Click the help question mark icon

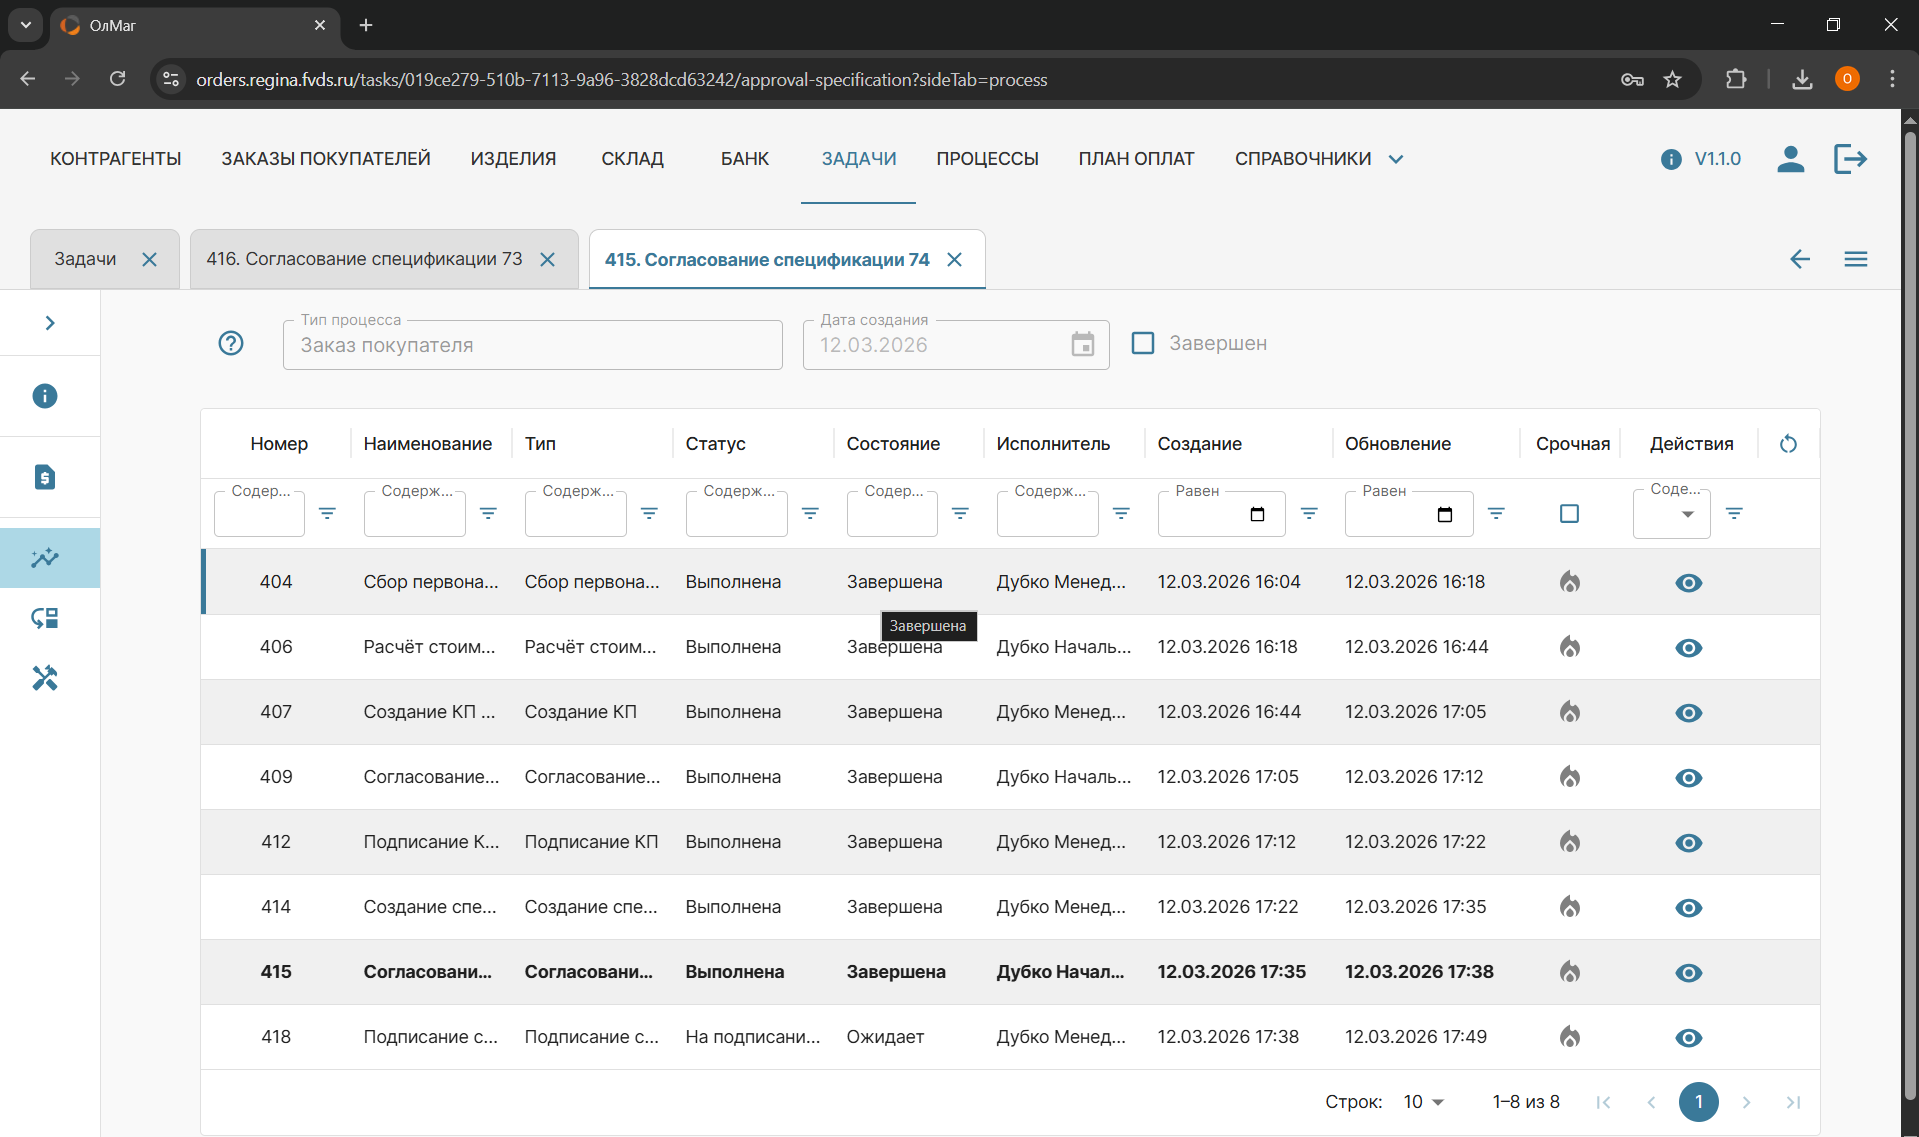pyautogui.click(x=231, y=344)
